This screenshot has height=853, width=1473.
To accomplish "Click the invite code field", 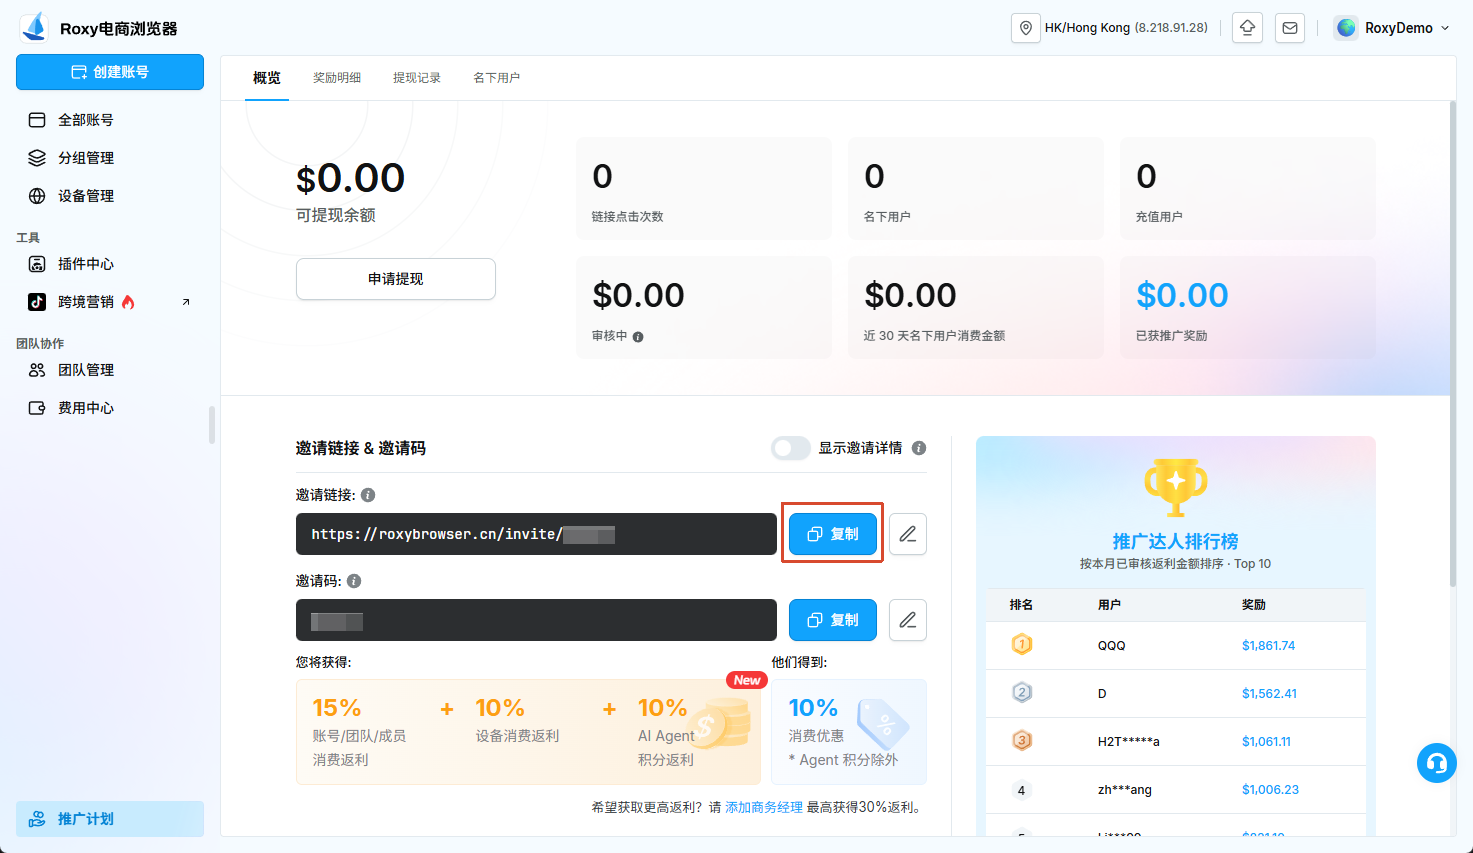I will coord(536,620).
